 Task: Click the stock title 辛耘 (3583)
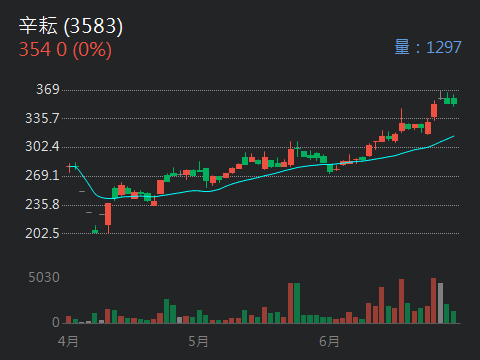(71, 26)
